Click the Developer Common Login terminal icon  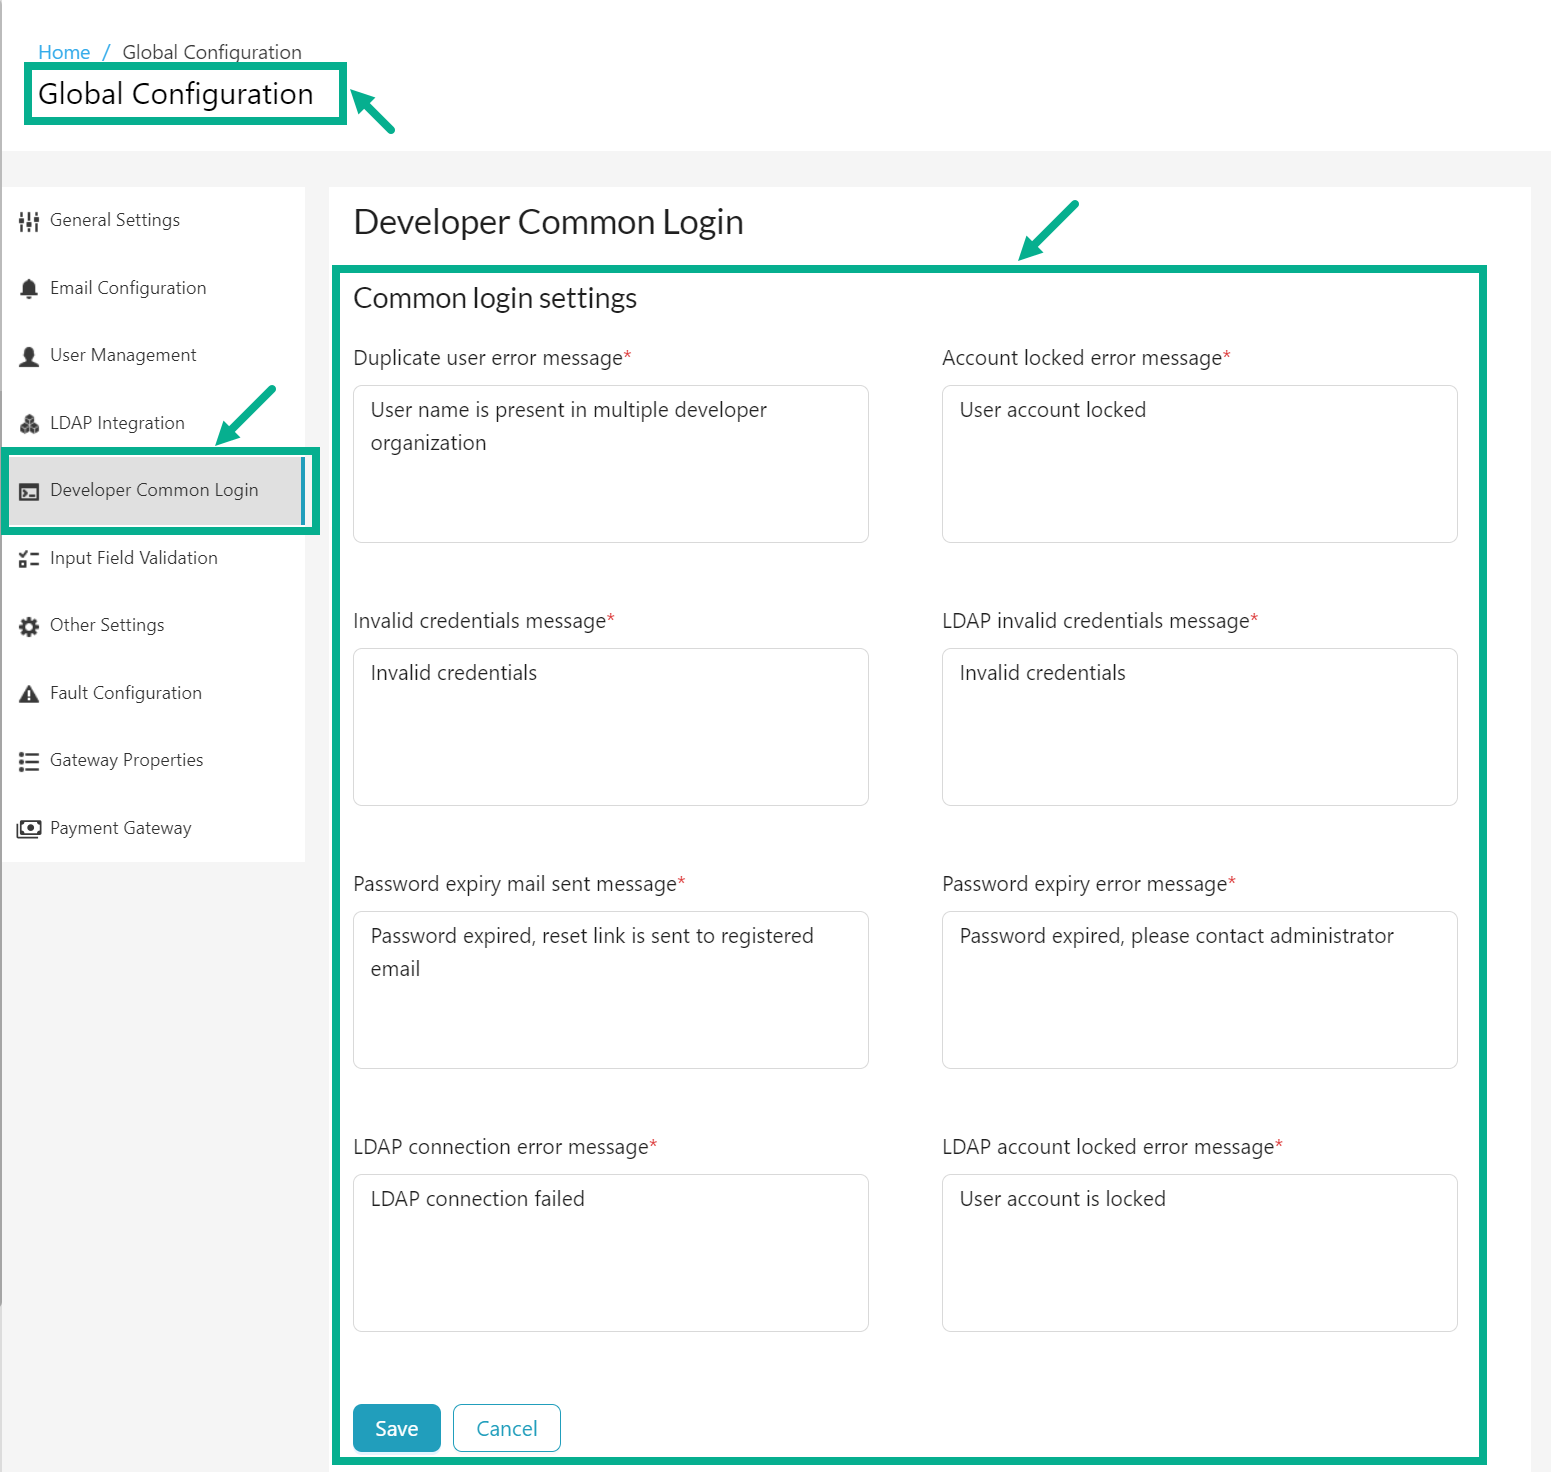(x=29, y=491)
